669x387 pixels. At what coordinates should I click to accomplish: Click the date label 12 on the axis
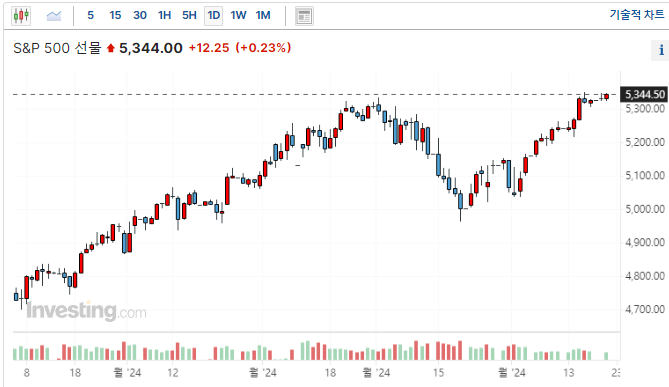[173, 373]
